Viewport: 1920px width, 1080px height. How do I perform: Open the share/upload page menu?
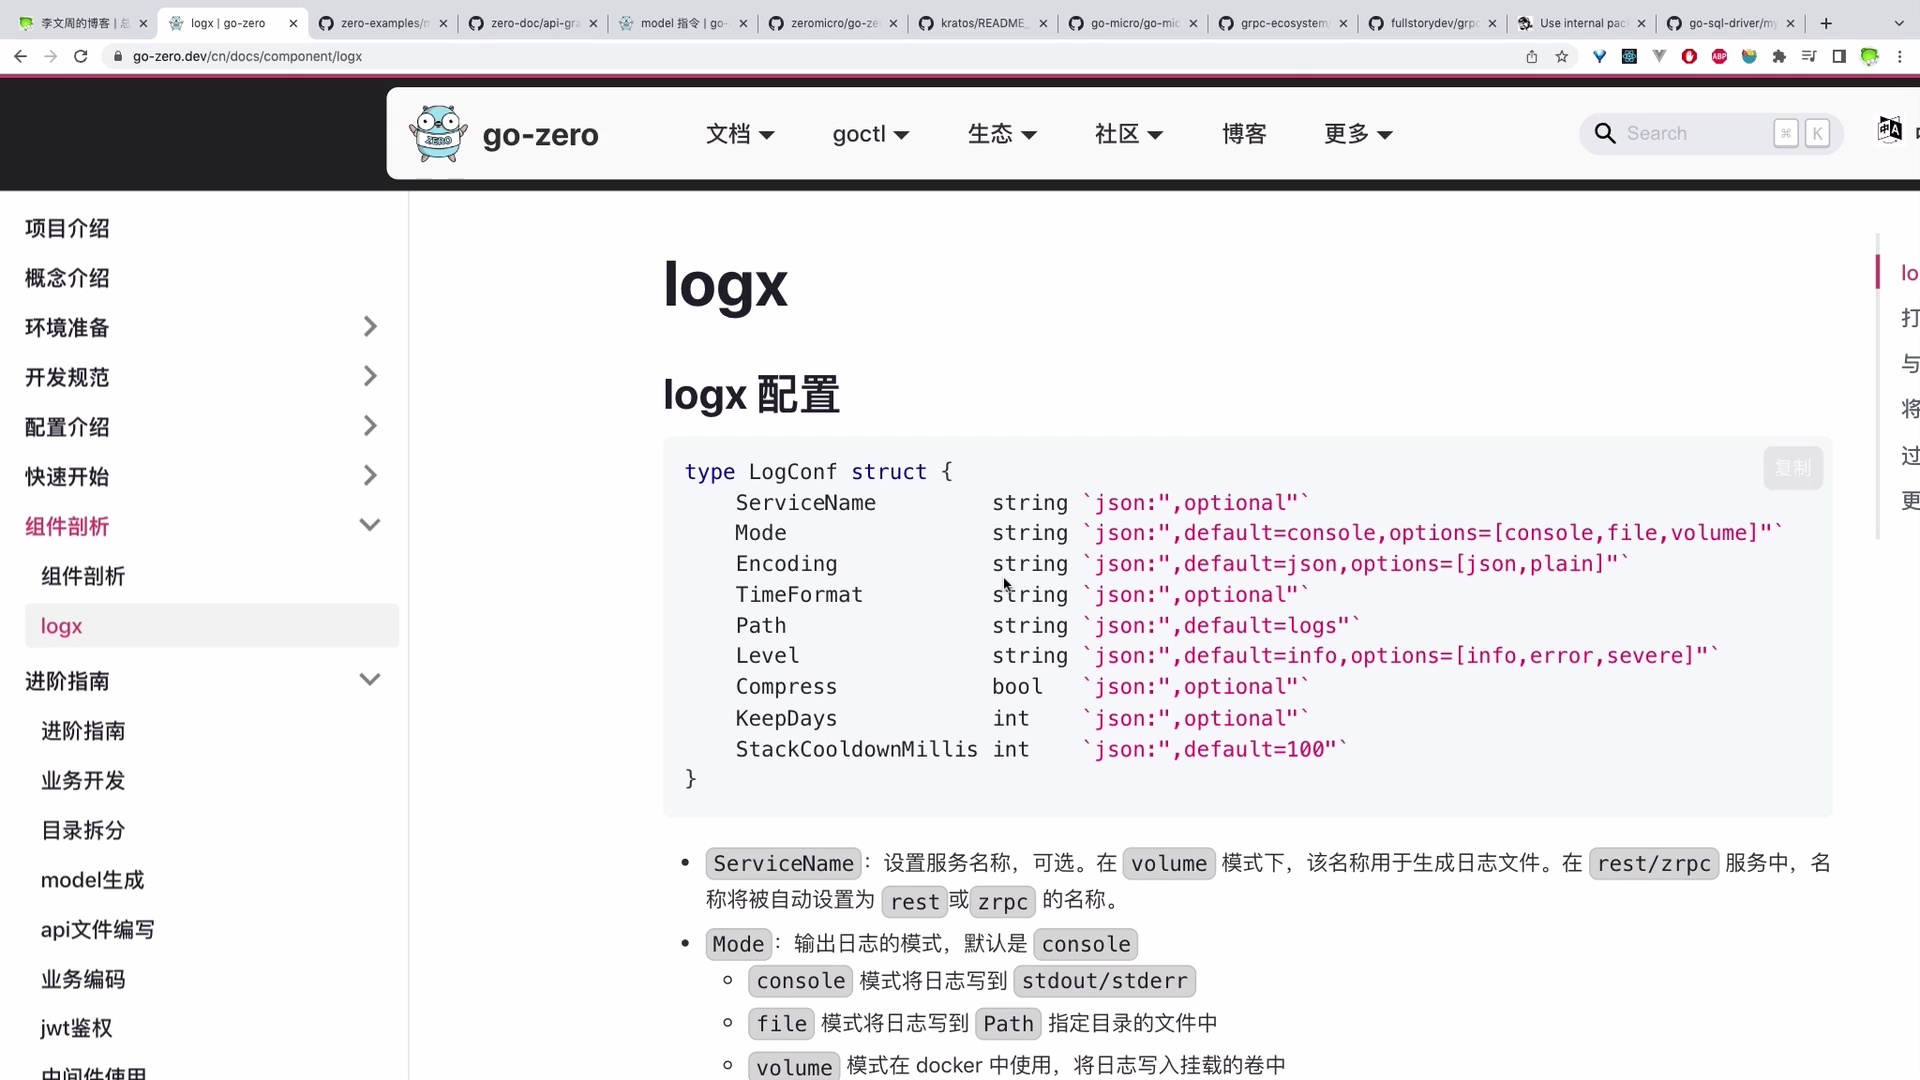pyautogui.click(x=1532, y=57)
